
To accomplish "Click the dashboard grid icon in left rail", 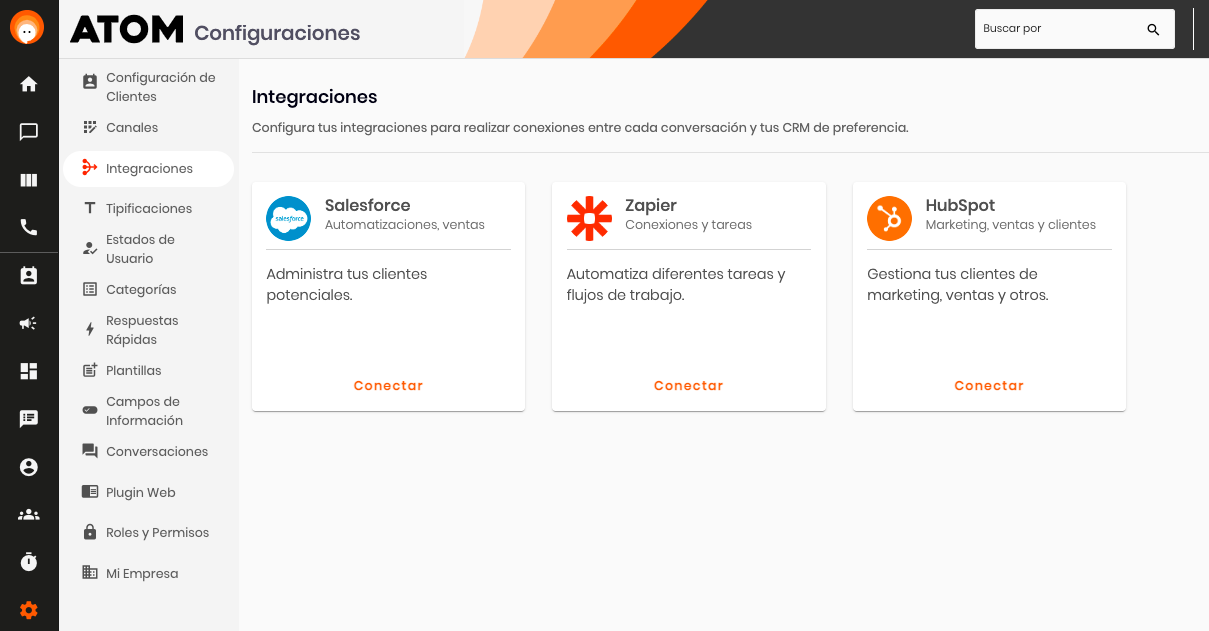I will pos(29,371).
